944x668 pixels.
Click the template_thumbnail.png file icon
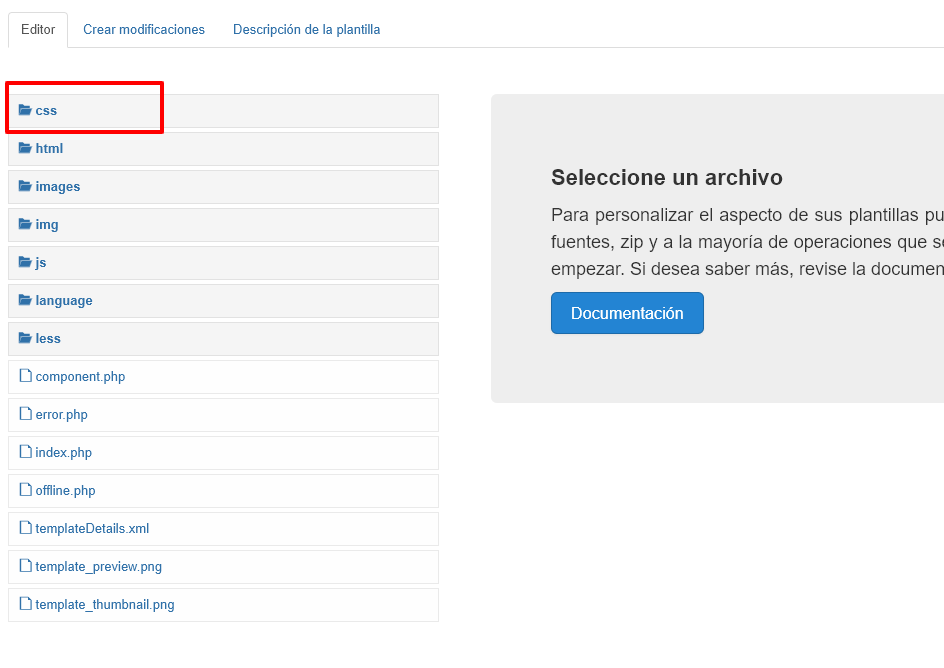click(x=25, y=603)
